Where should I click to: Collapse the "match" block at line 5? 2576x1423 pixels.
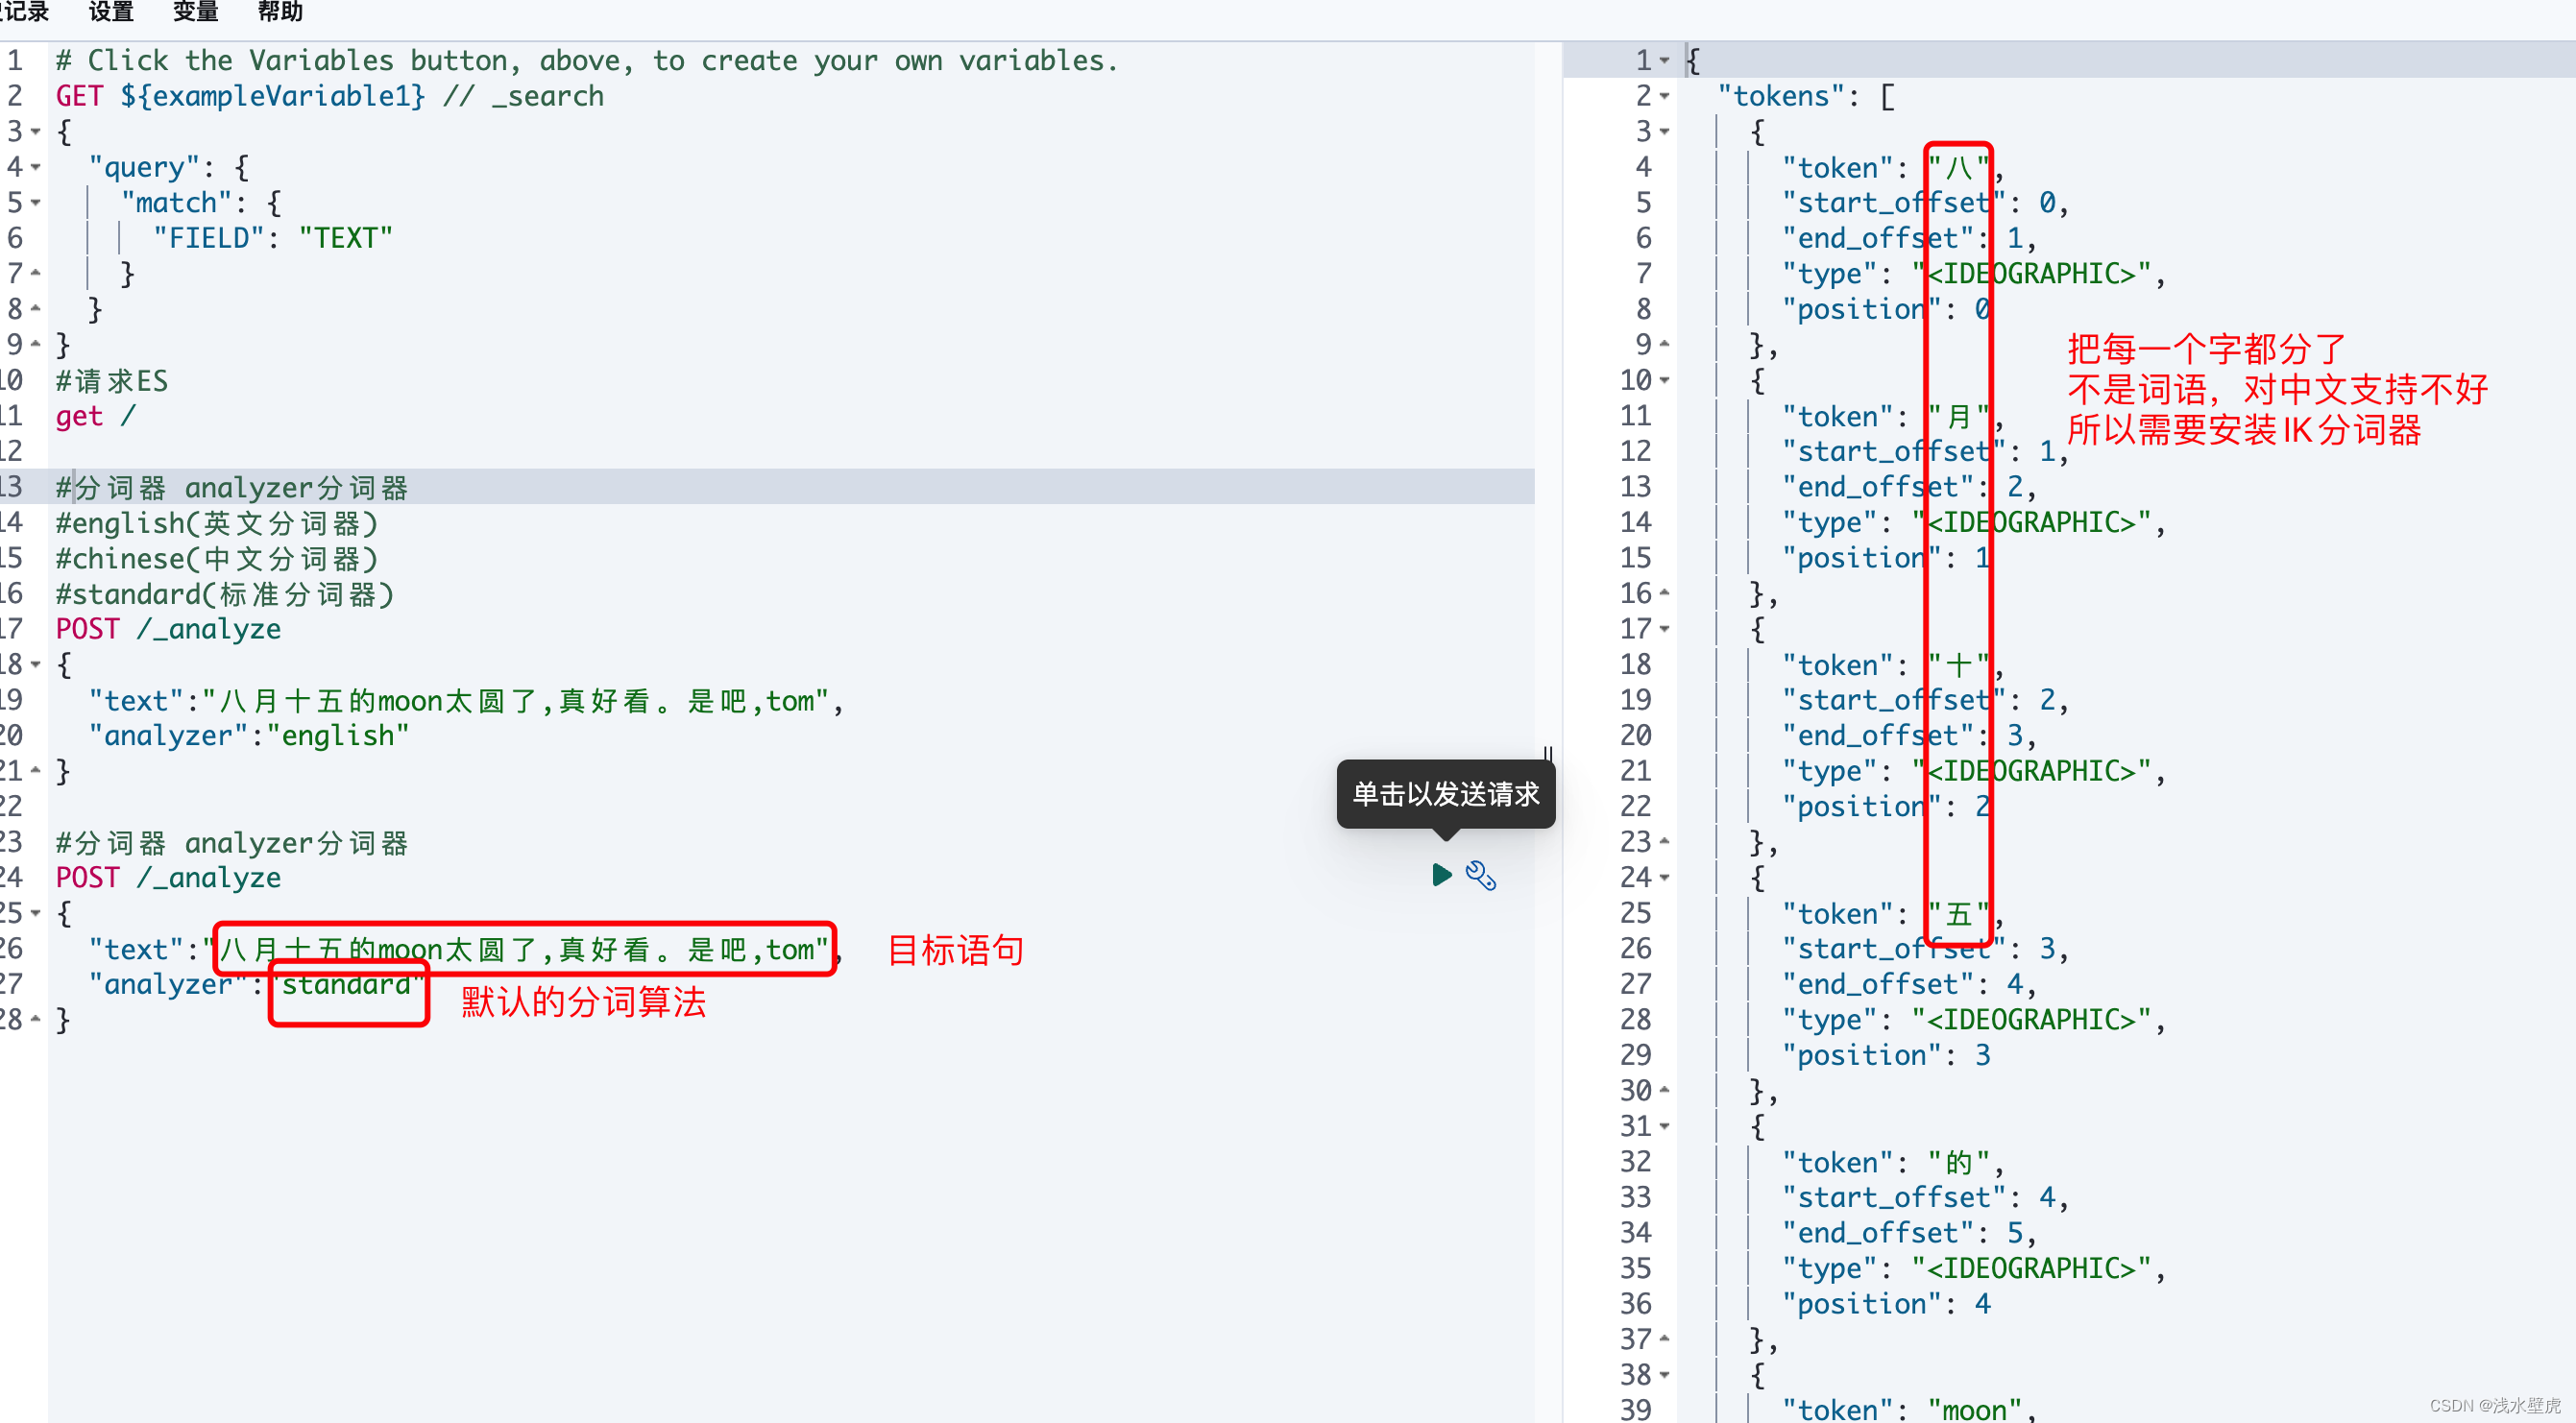pyautogui.click(x=36, y=203)
